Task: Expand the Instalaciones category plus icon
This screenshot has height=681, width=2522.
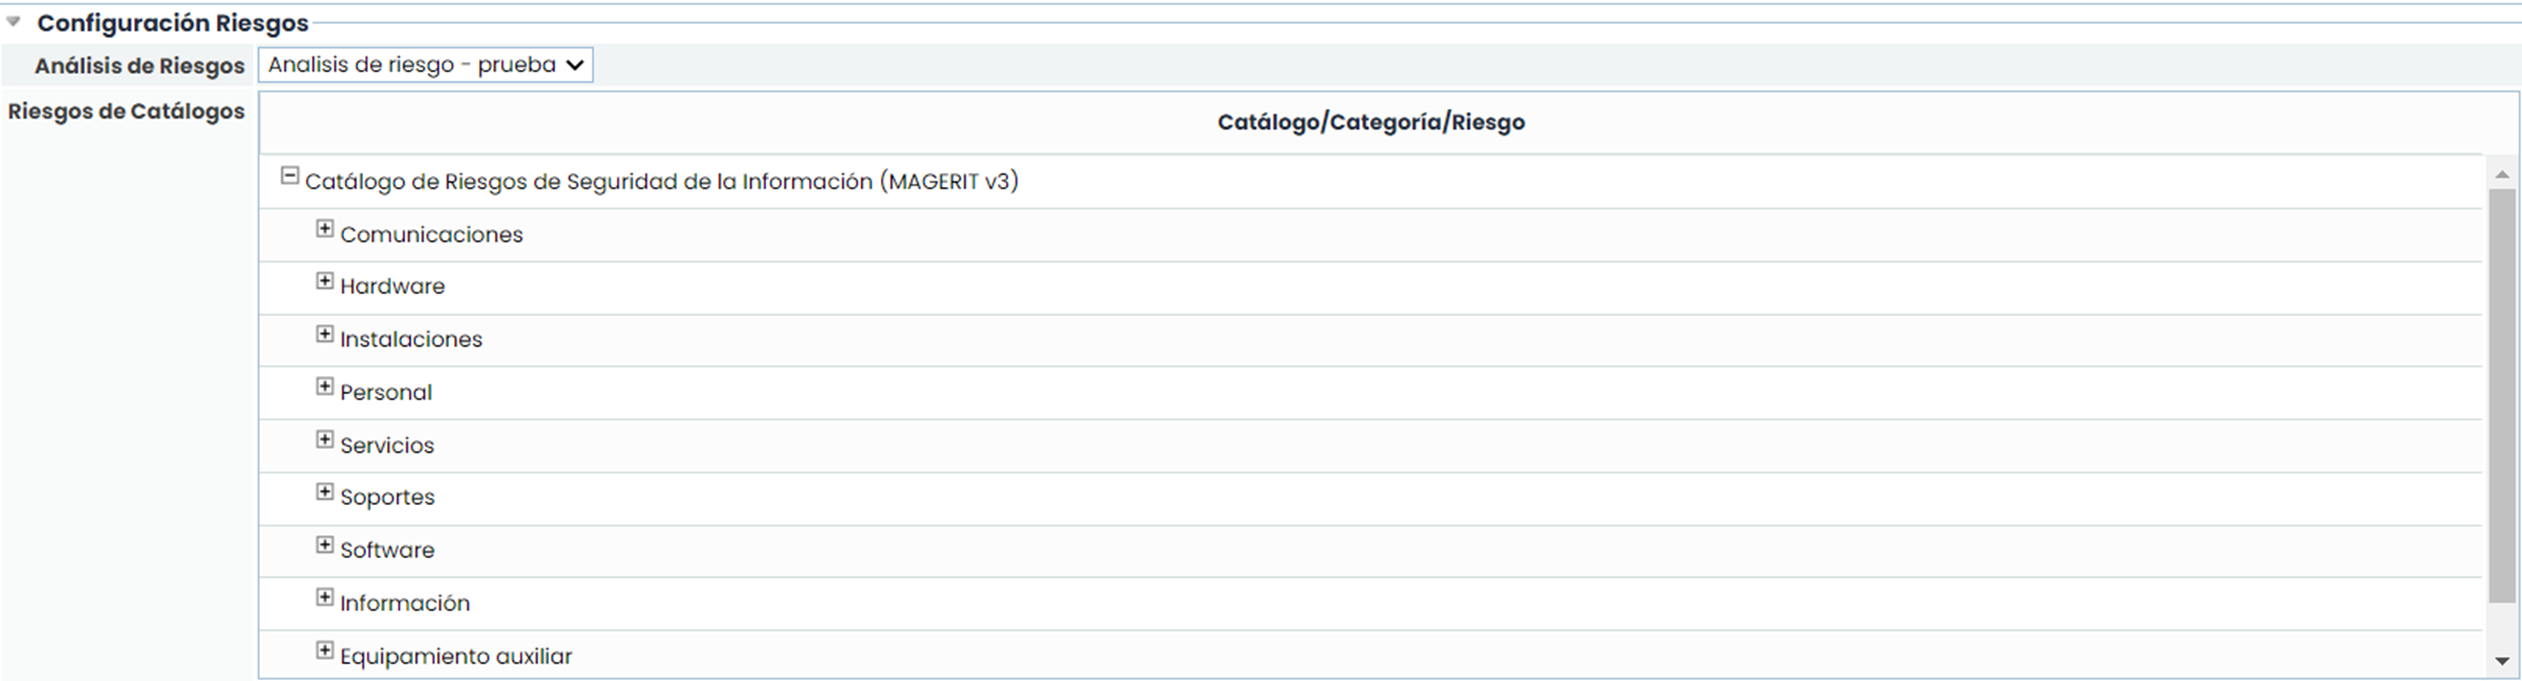Action: 324,334
